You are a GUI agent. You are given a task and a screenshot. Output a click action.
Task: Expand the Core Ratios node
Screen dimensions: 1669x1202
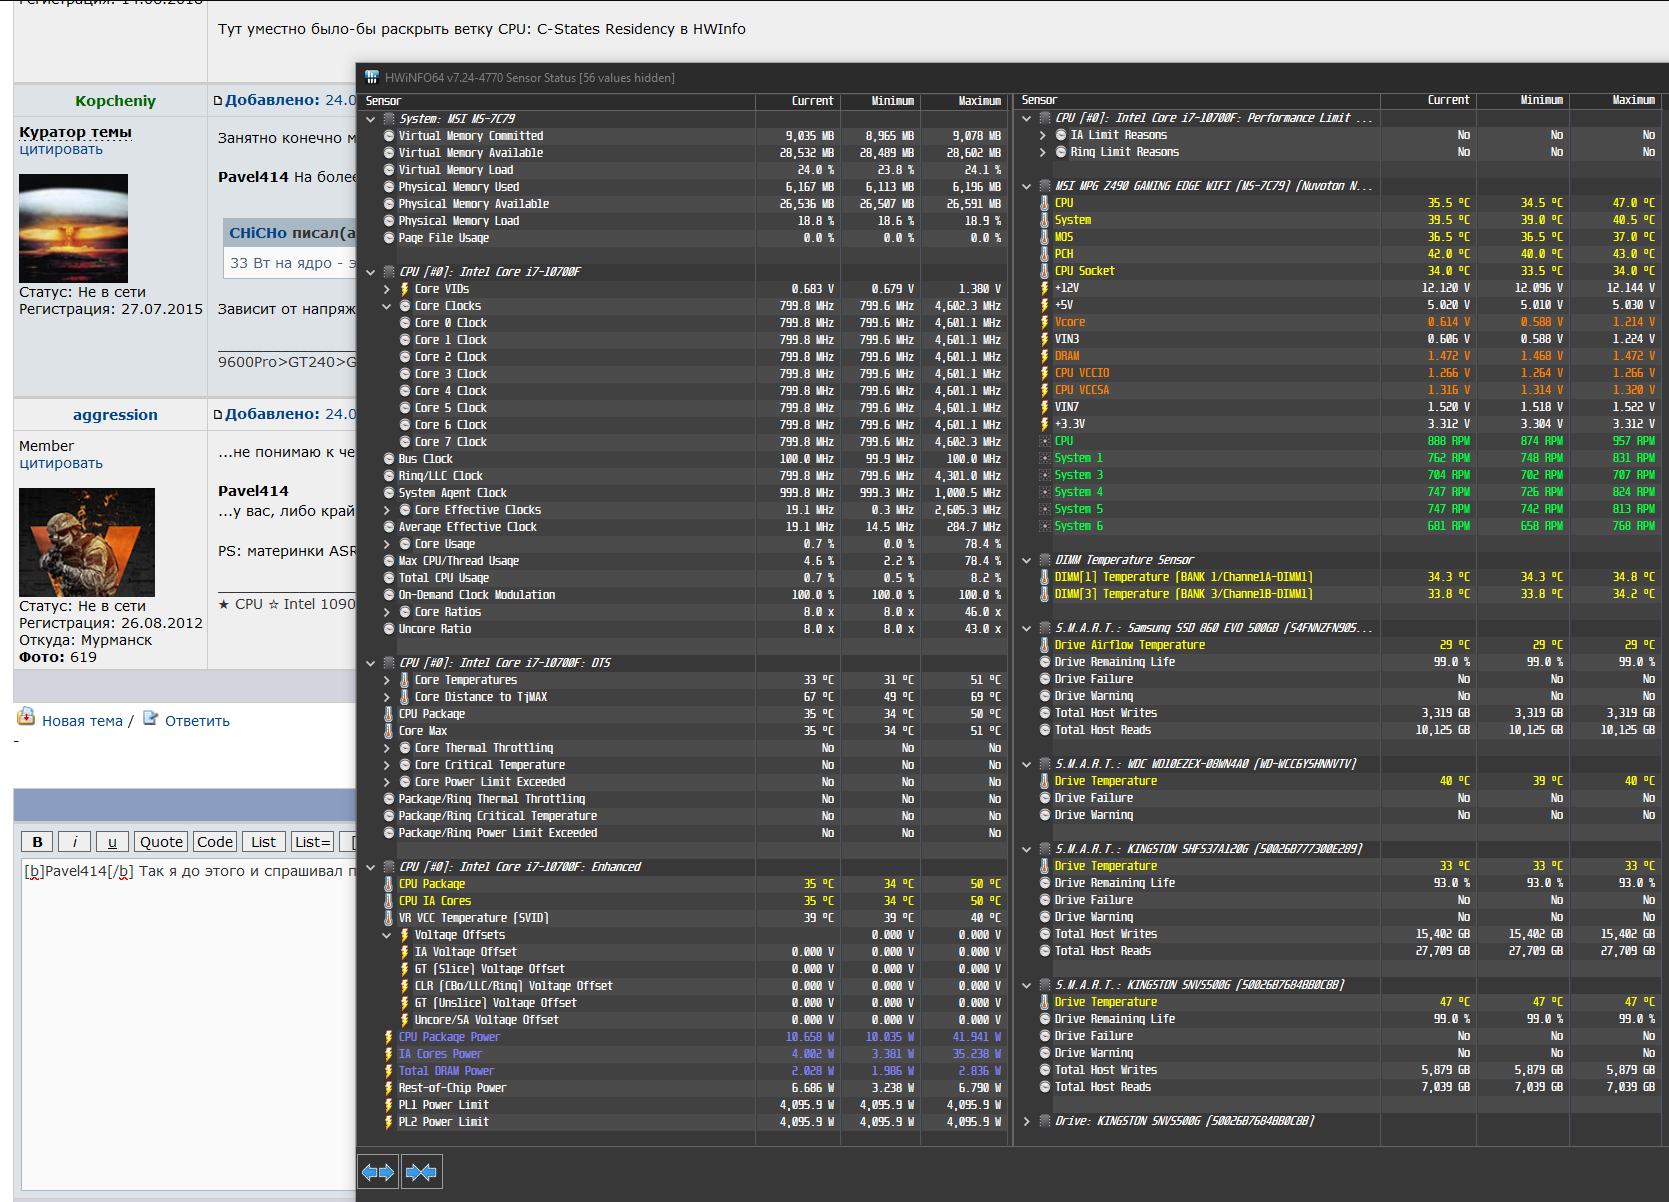tap(387, 612)
